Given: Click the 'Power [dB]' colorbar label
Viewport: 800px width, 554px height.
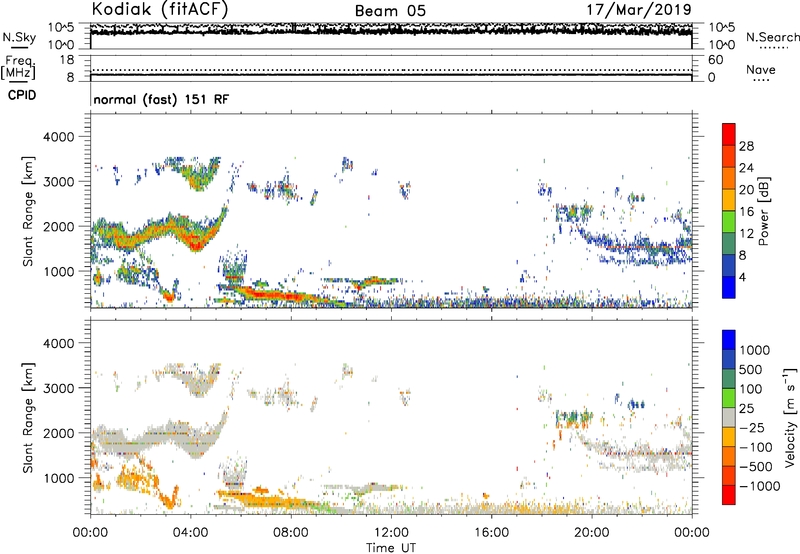Looking at the screenshot, I should (x=764, y=211).
